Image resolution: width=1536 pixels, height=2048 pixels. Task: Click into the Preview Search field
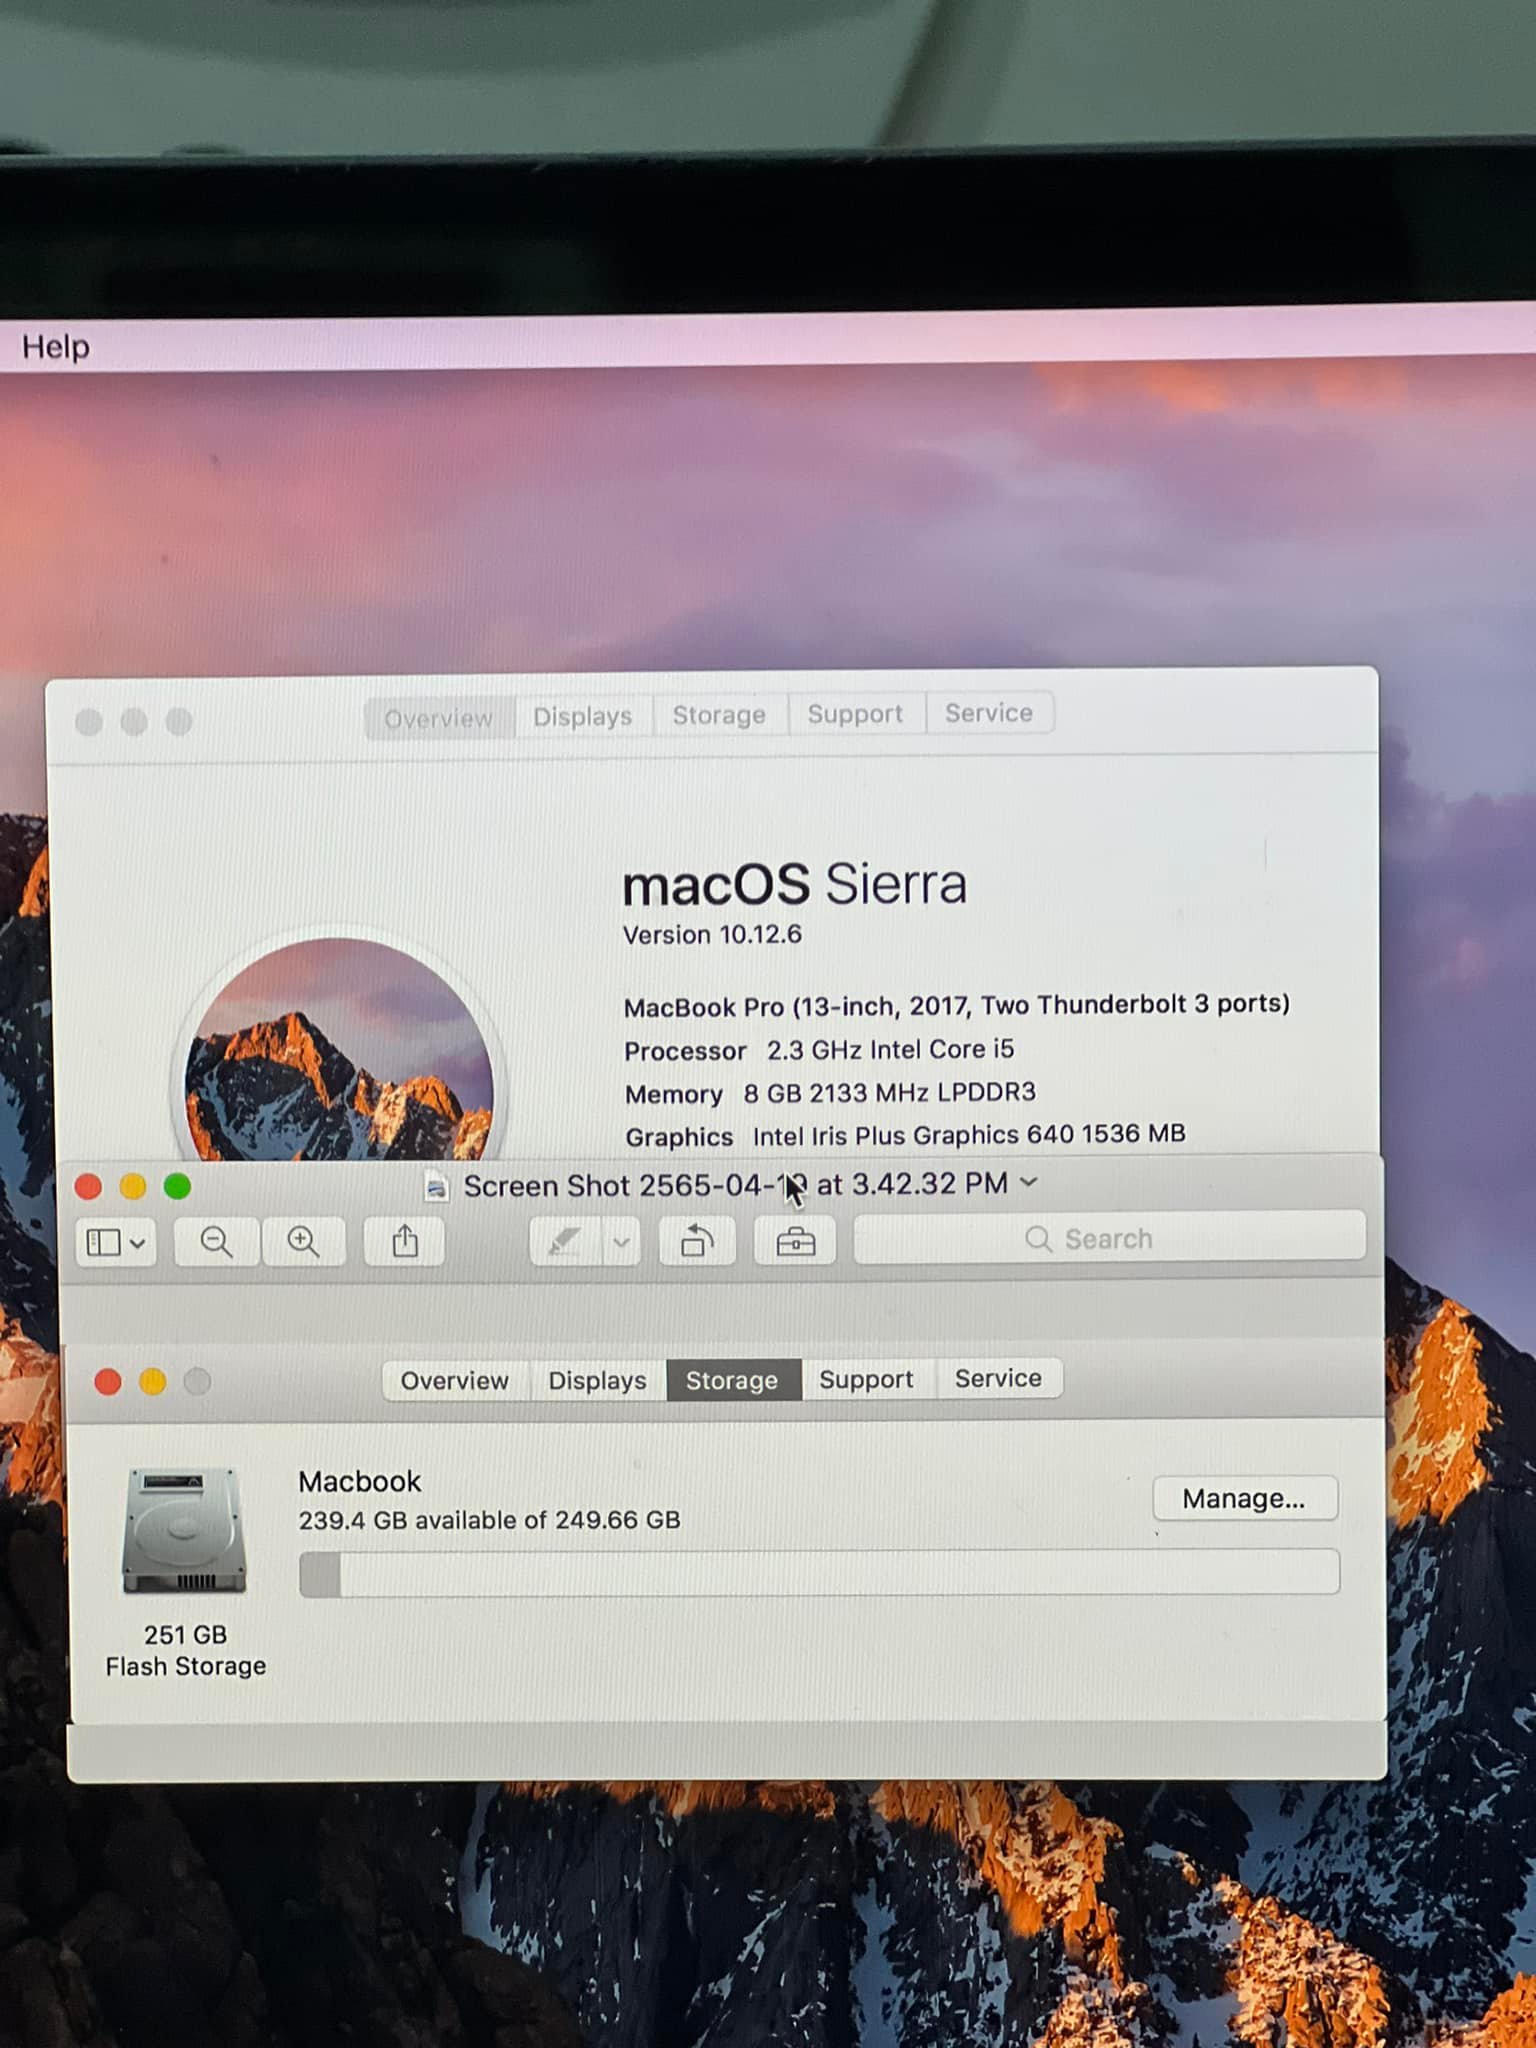[1108, 1239]
